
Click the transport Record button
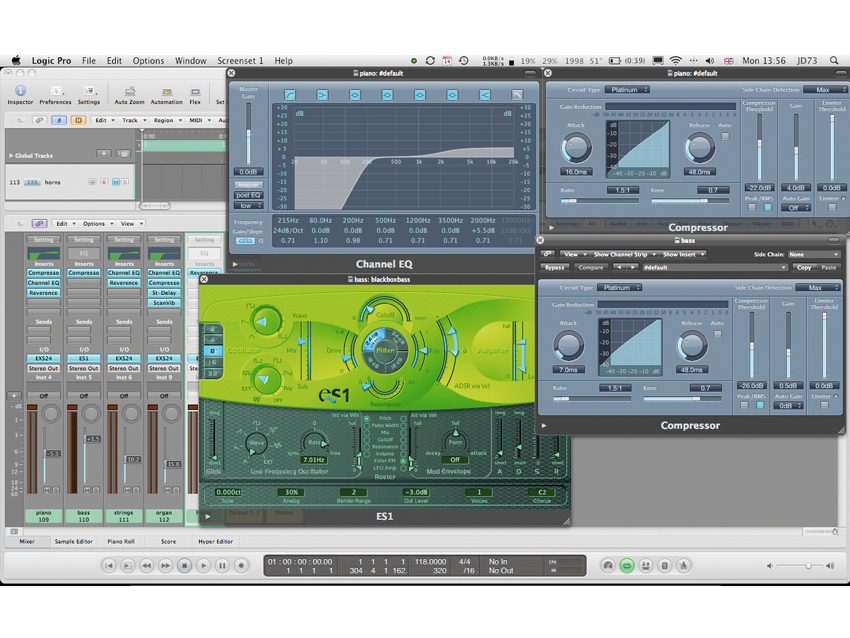click(x=241, y=565)
